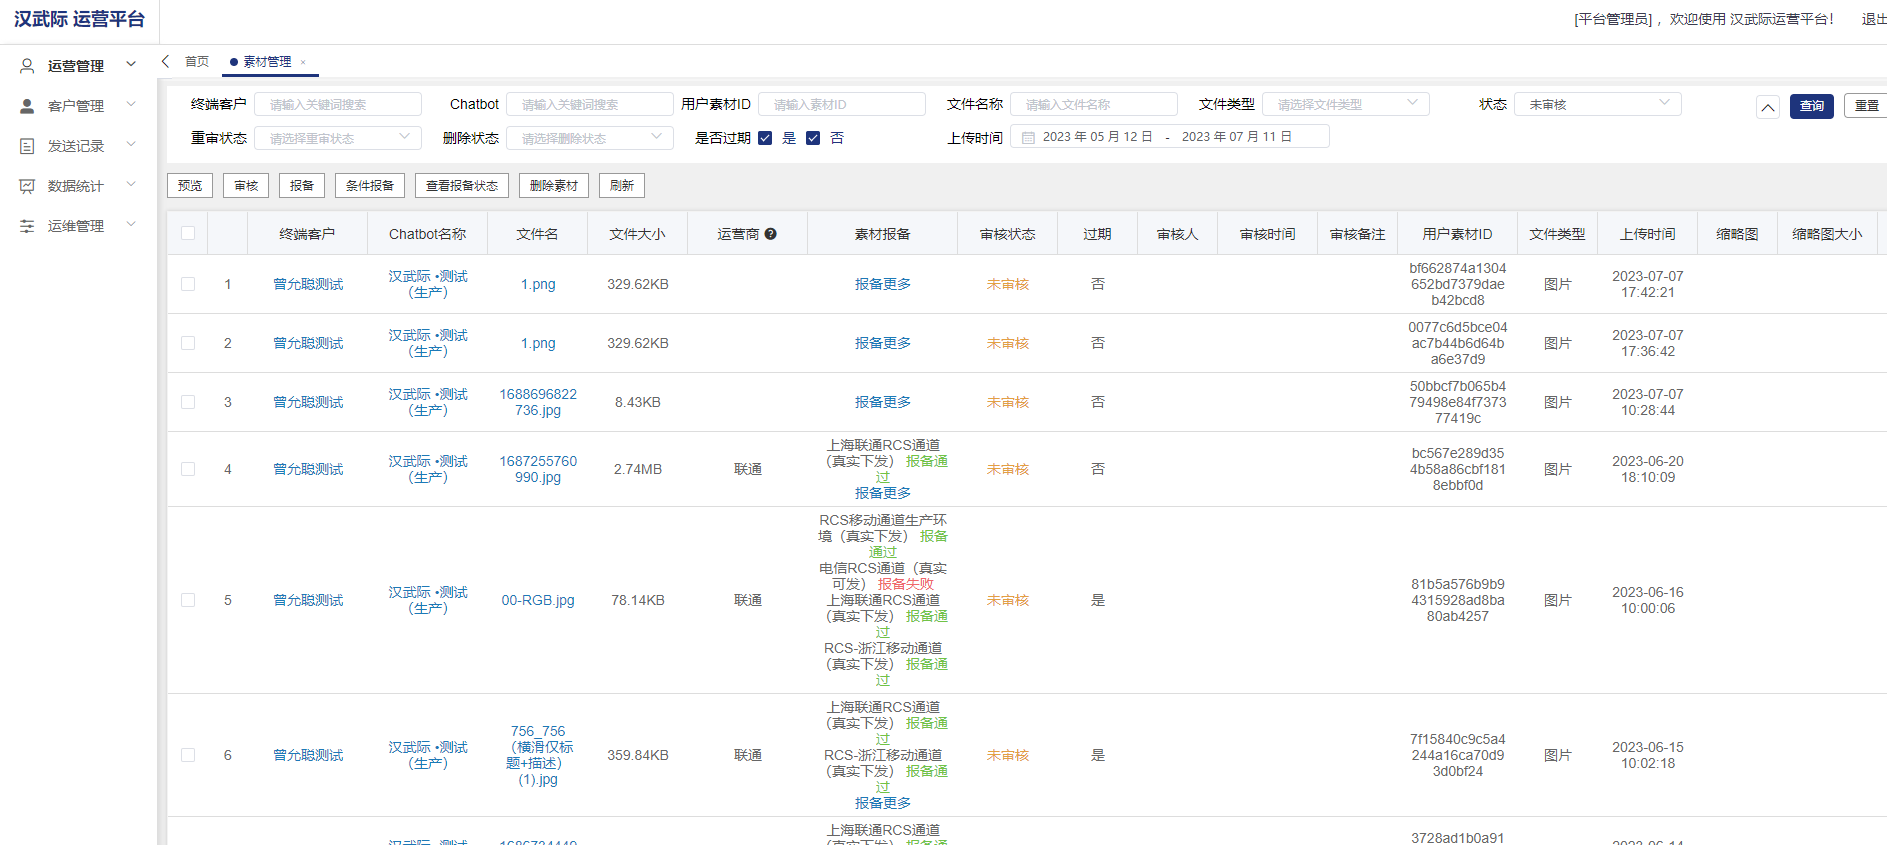This screenshot has width=1887, height=845.
Task: Click the back arrow beside 首页 tab
Action: click(x=166, y=61)
